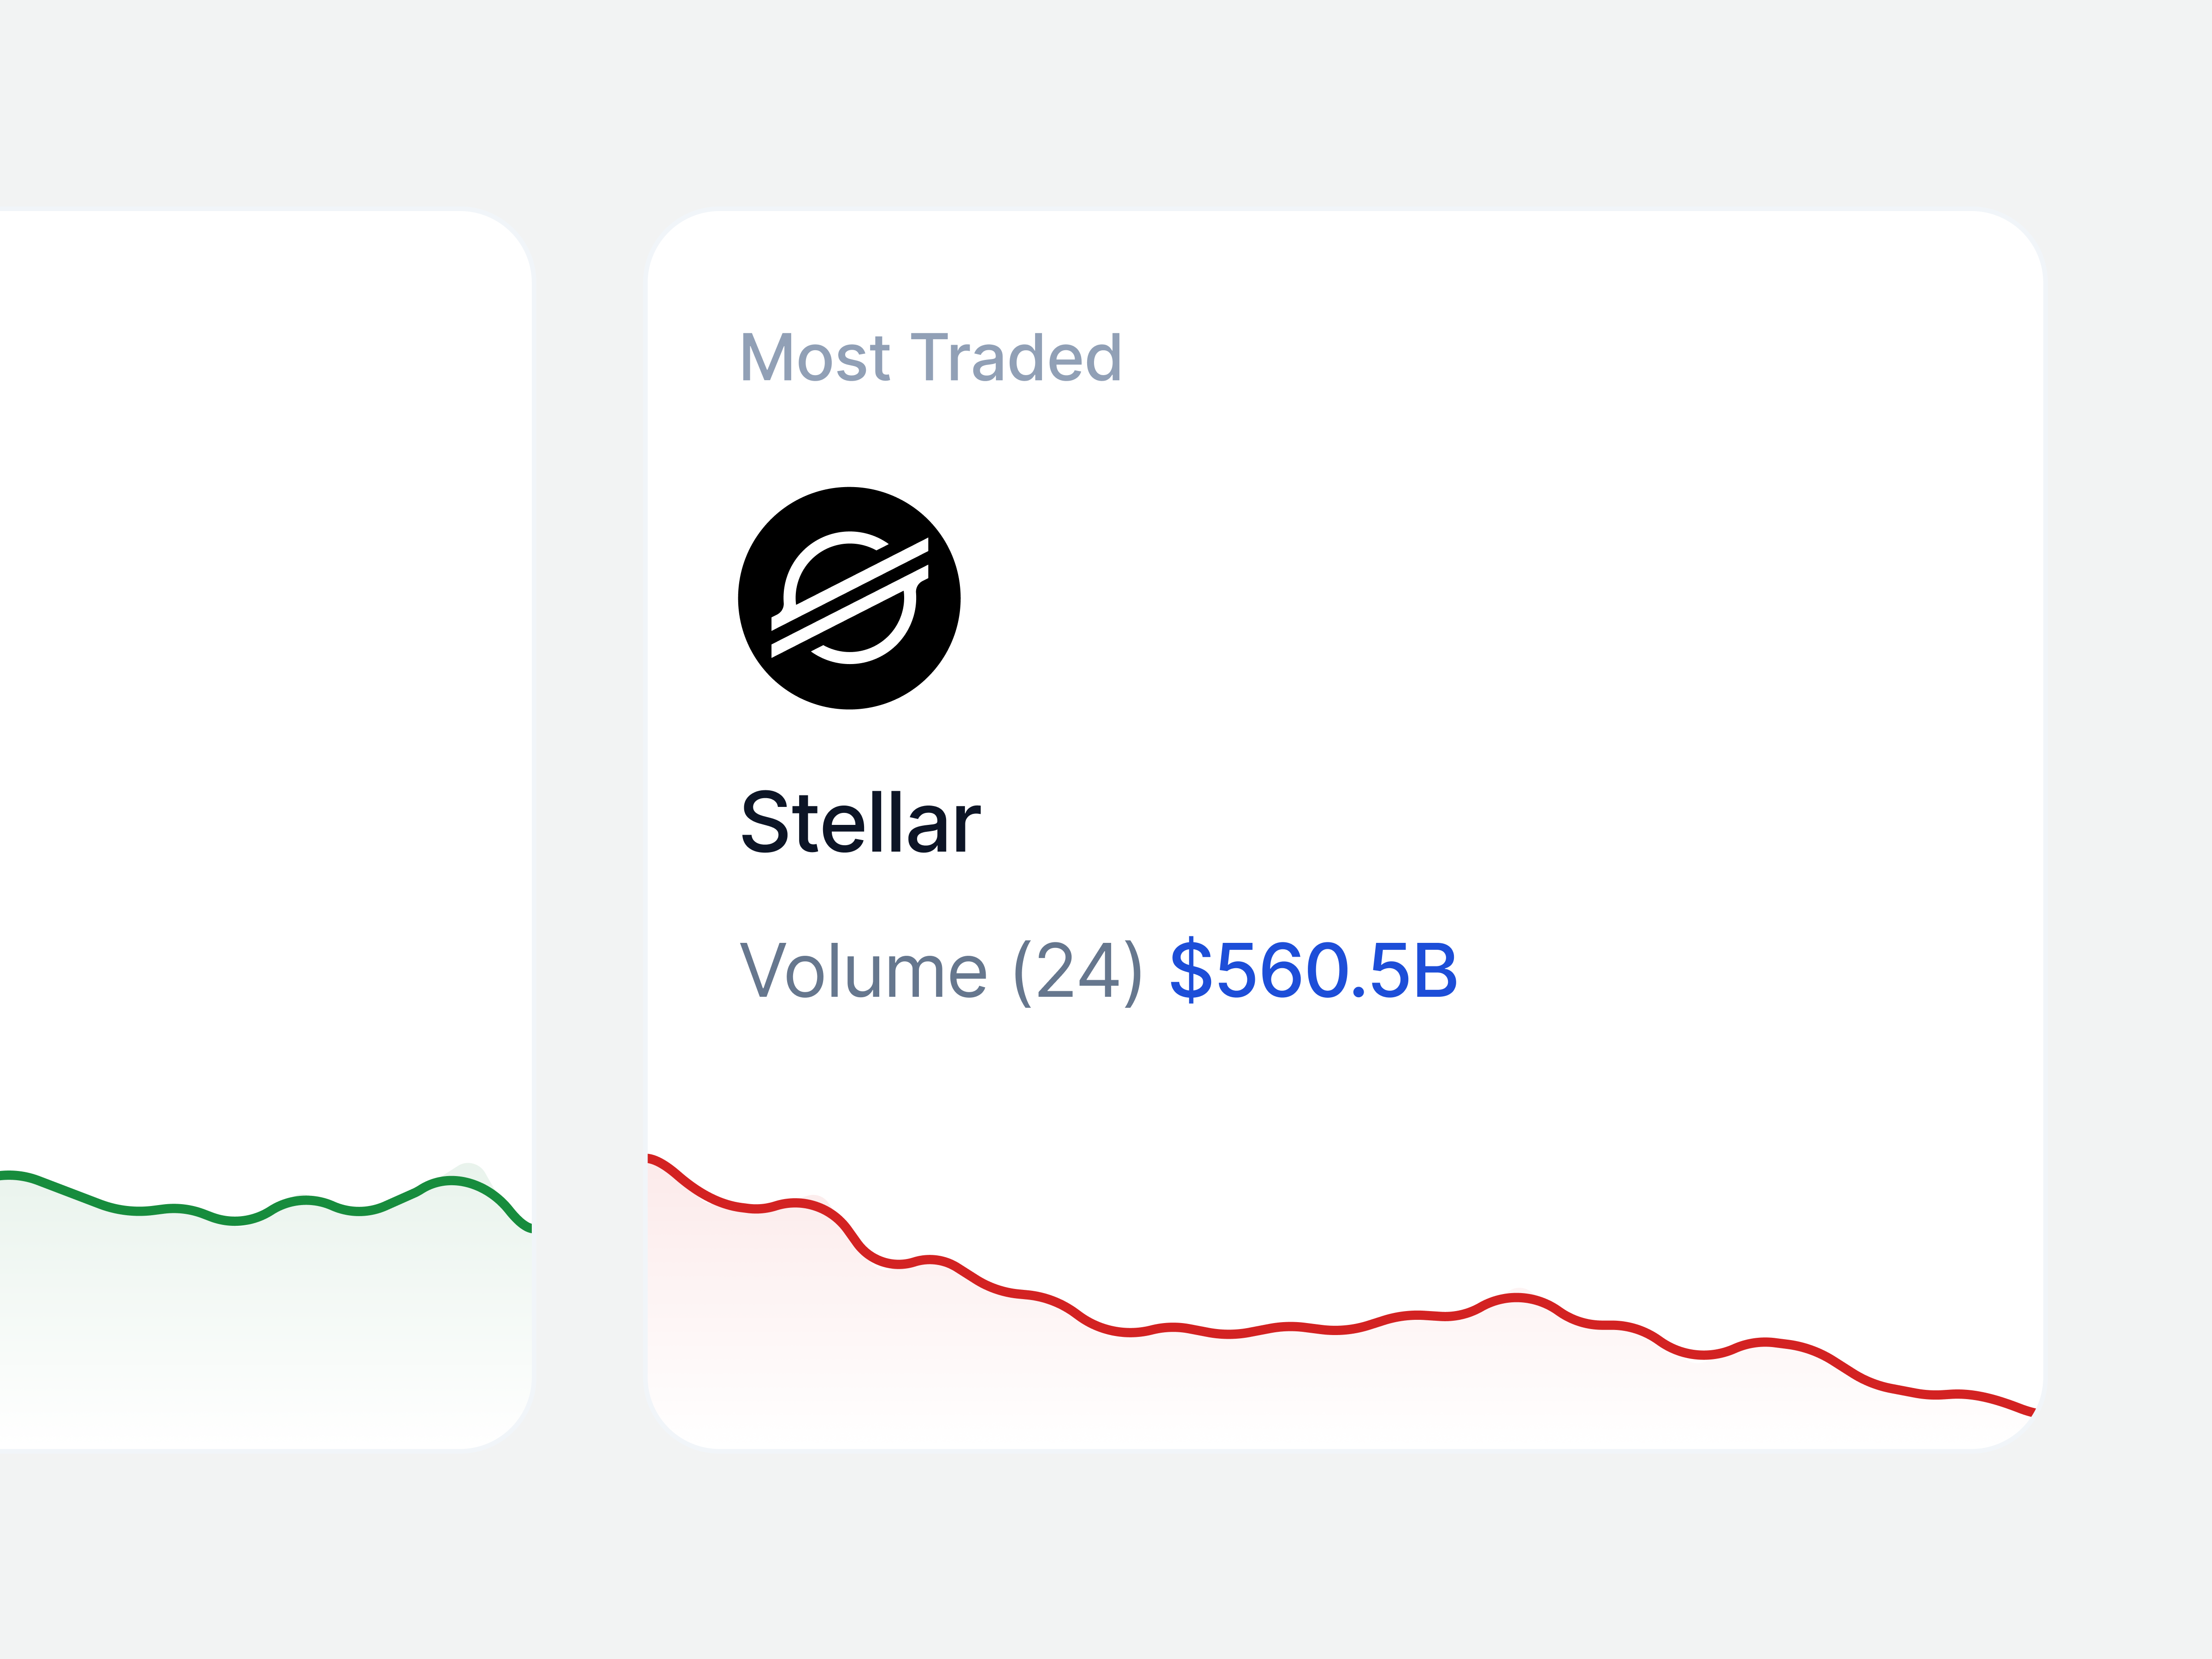Click the gray background above the cards

pos(1106,105)
